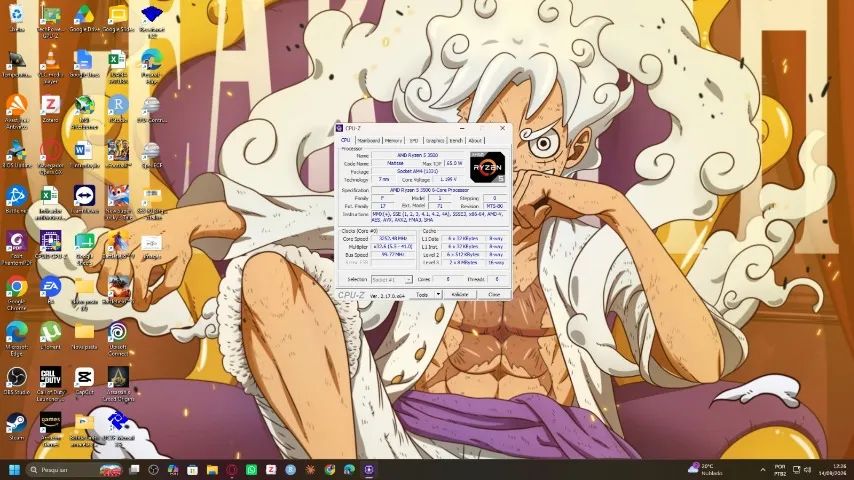Select the CPUID CPU-Z desktop shortcut

pos(51,245)
